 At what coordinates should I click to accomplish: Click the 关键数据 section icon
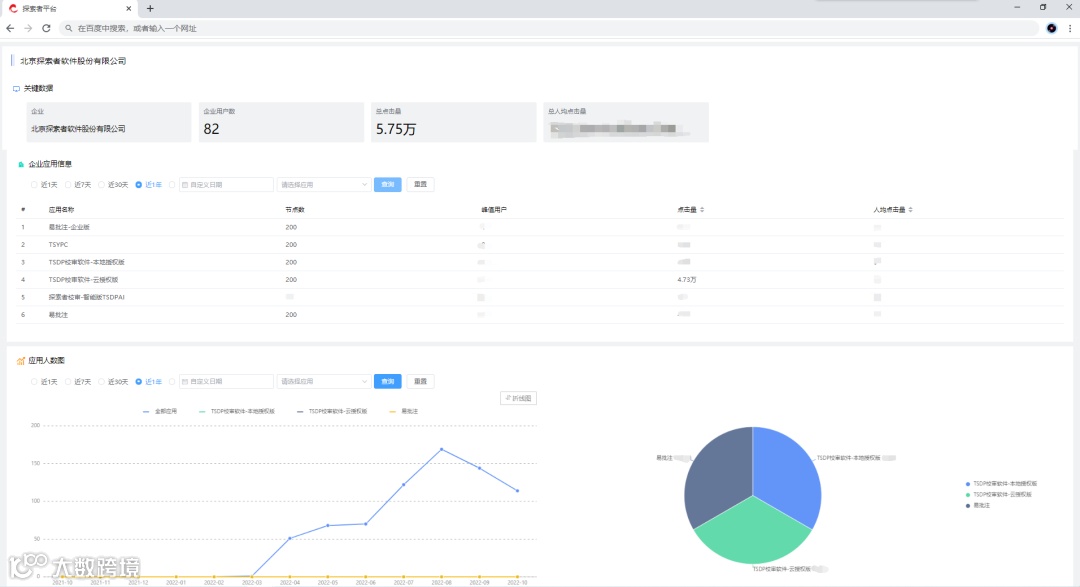pyautogui.click(x=17, y=88)
